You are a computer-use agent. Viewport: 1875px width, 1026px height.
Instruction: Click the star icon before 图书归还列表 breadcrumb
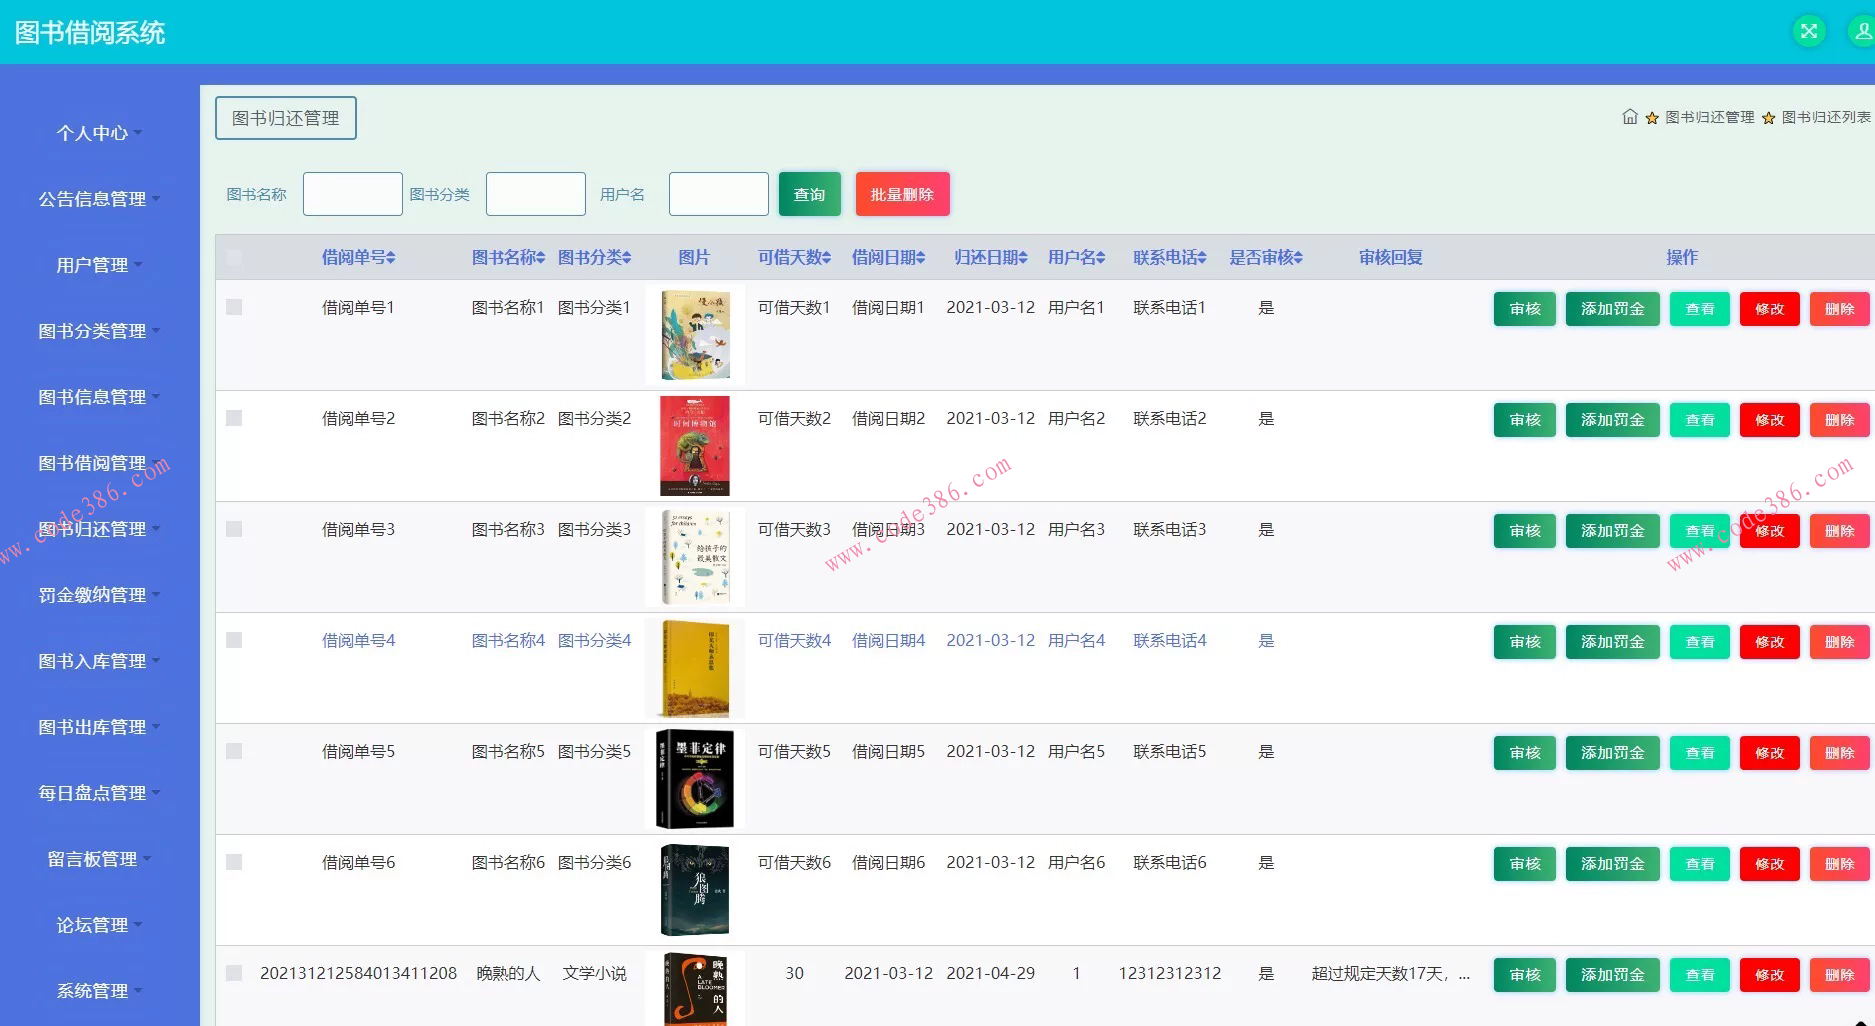pyautogui.click(x=1769, y=116)
